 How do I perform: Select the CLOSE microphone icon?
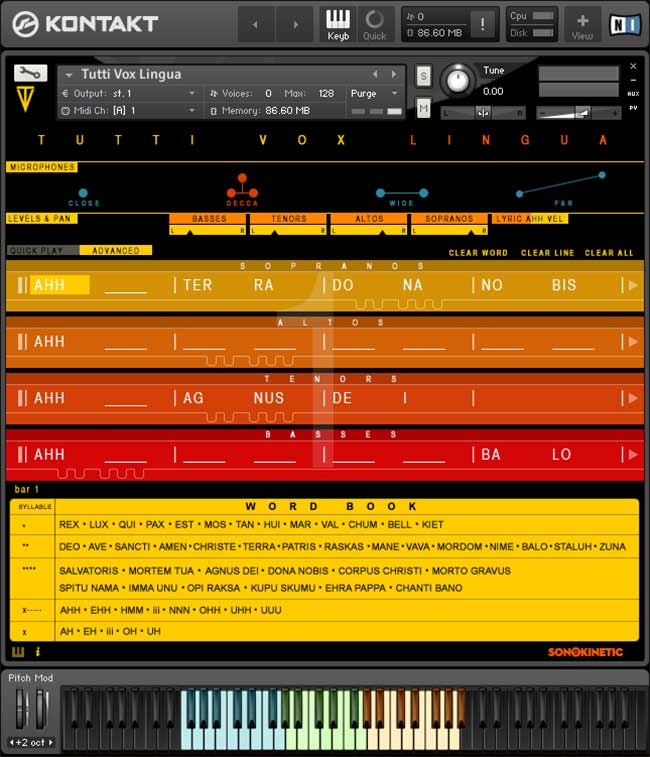pyautogui.click(x=83, y=193)
